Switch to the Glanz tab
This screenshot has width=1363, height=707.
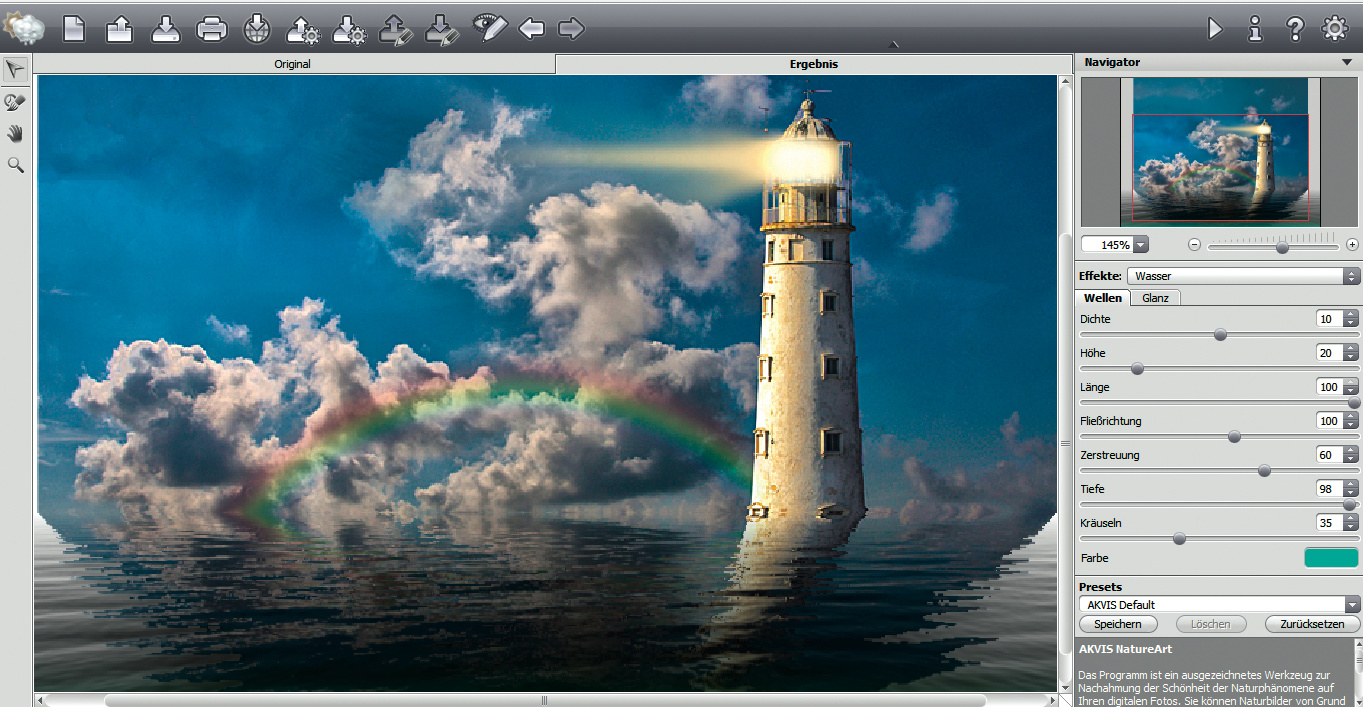coord(1155,298)
